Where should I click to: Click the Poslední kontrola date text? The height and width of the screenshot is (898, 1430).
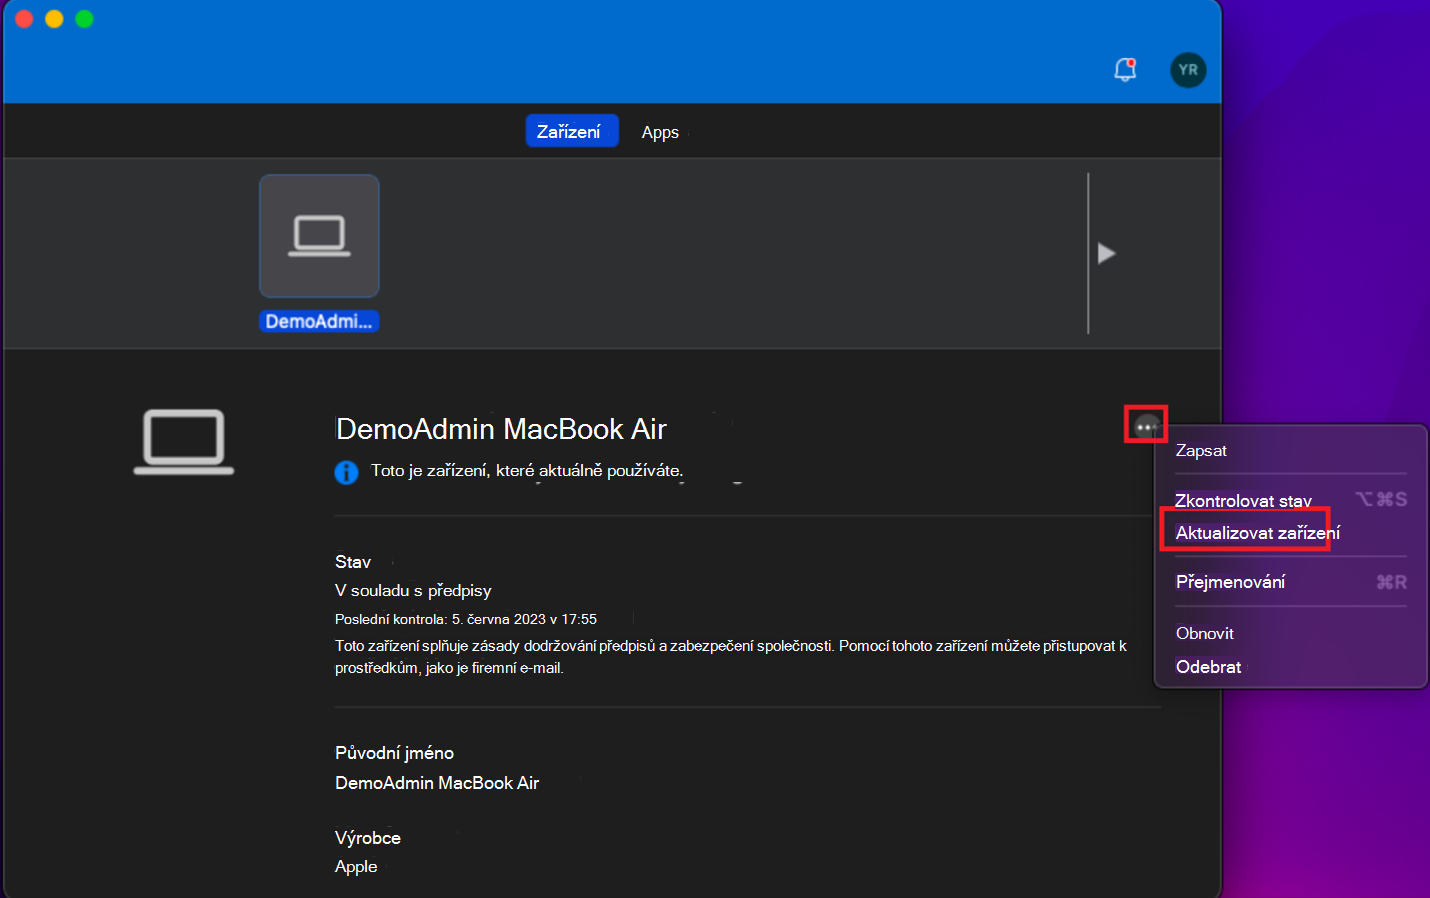coord(466,619)
